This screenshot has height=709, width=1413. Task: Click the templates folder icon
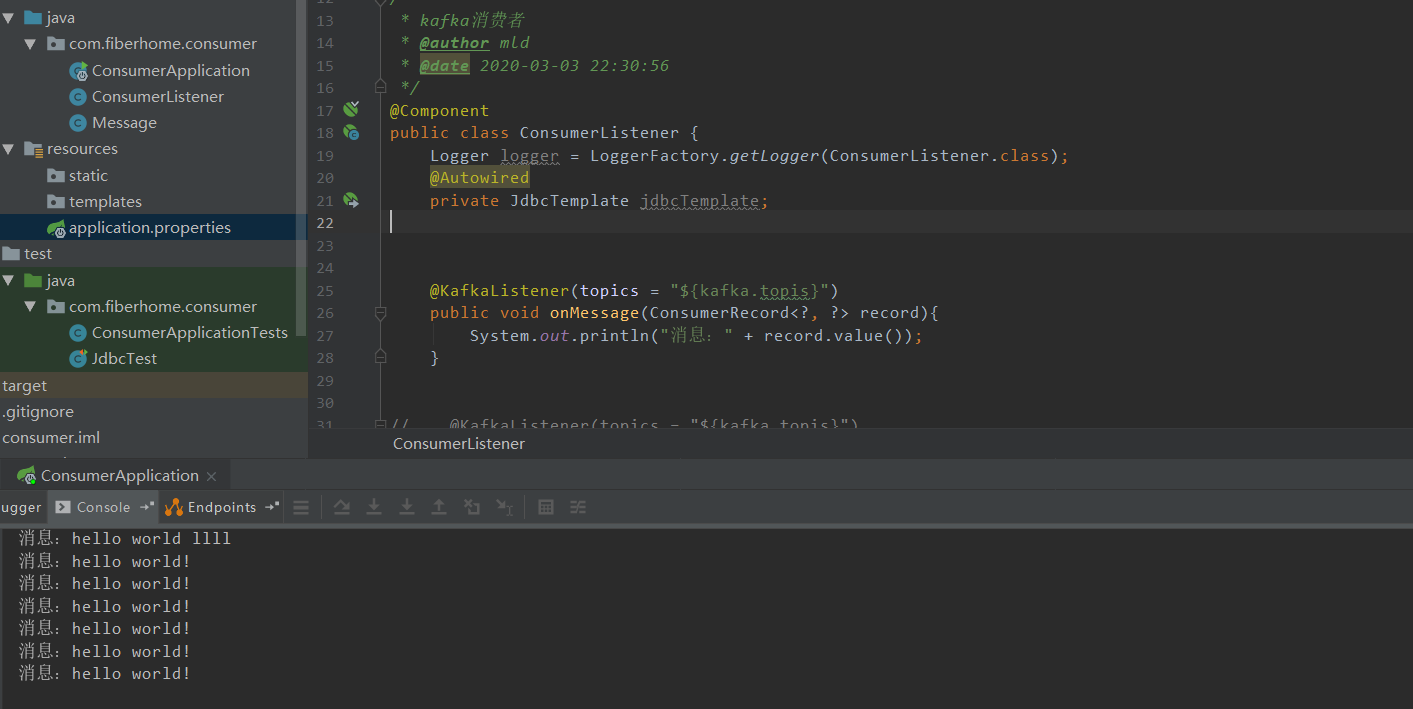coord(56,202)
